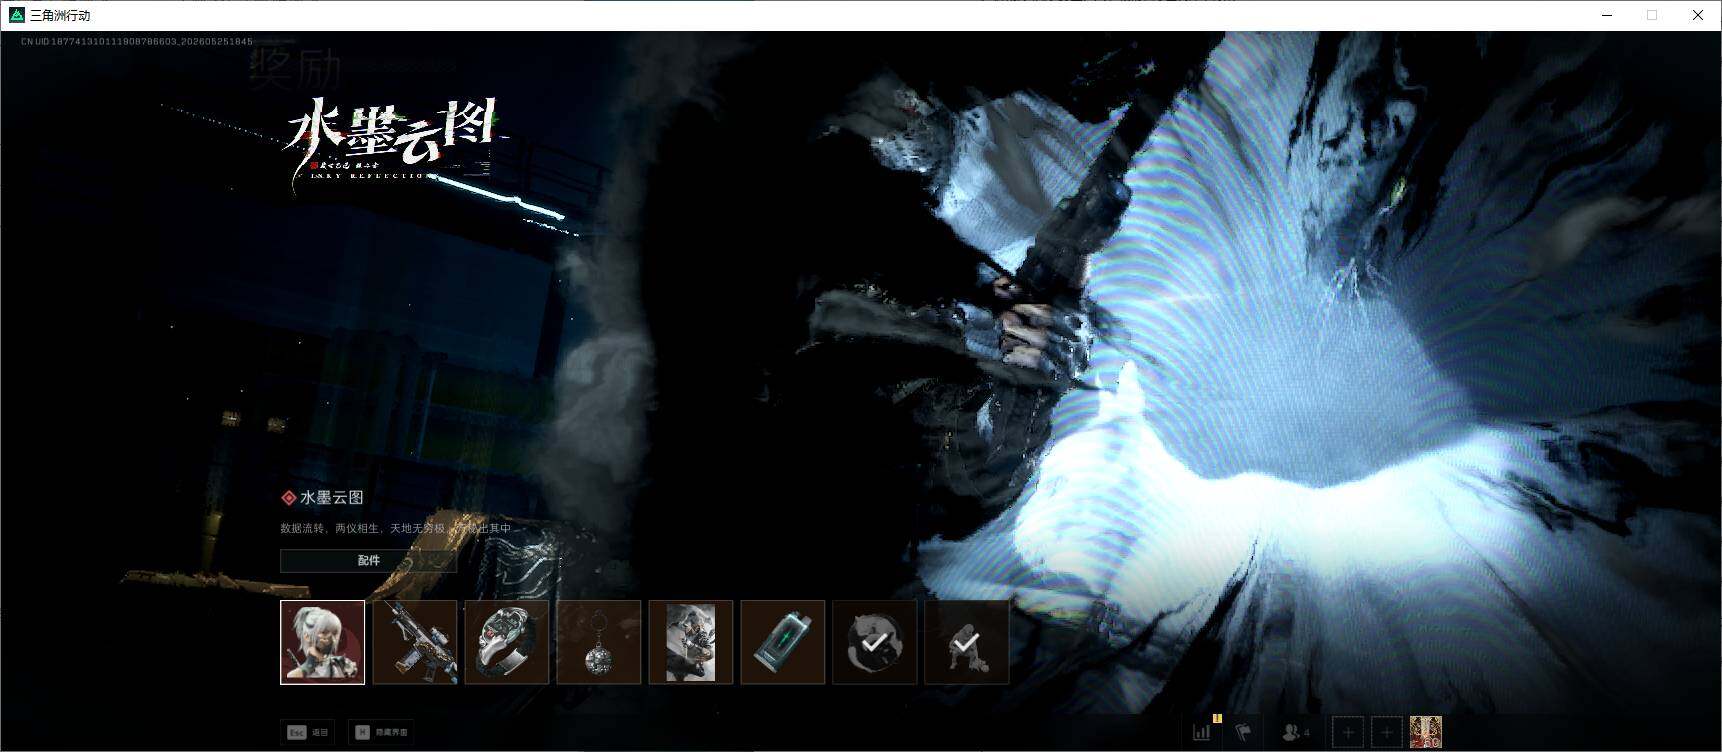The height and width of the screenshot is (752, 1722).
Task: Open the 配件 accessories button
Action: [368, 561]
